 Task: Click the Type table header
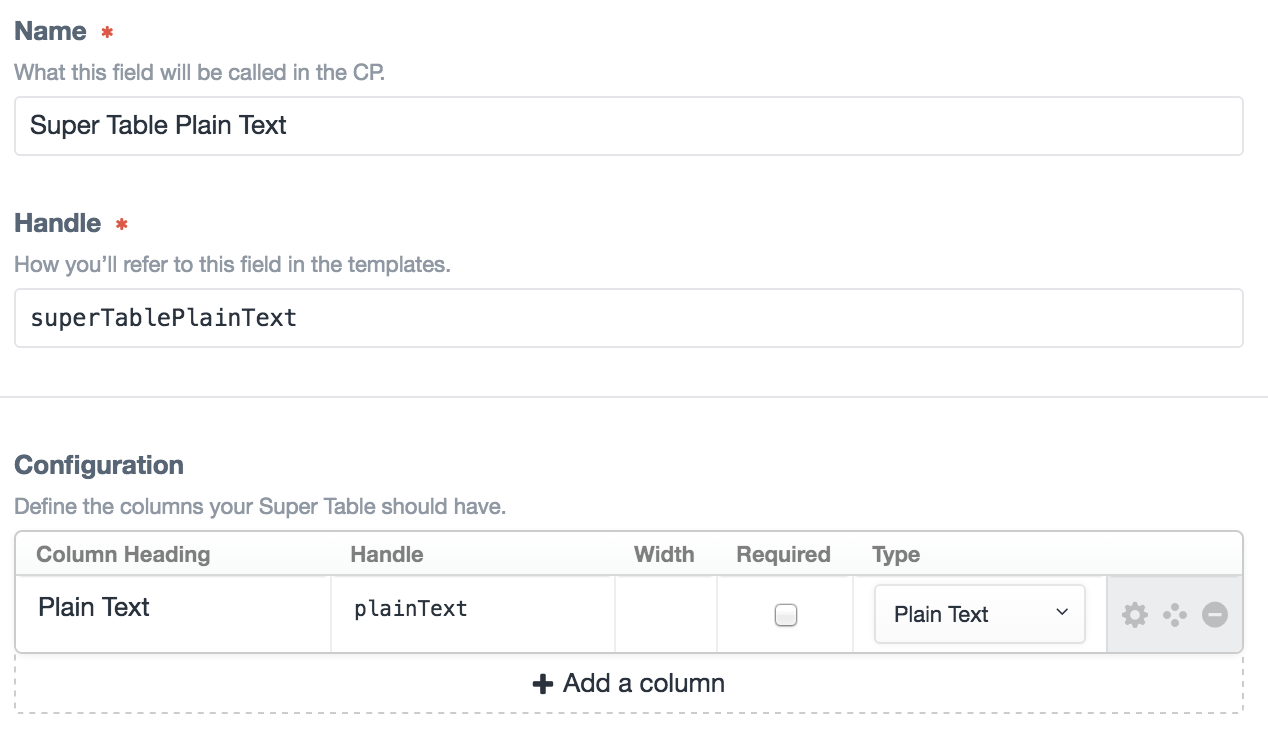[x=895, y=554]
